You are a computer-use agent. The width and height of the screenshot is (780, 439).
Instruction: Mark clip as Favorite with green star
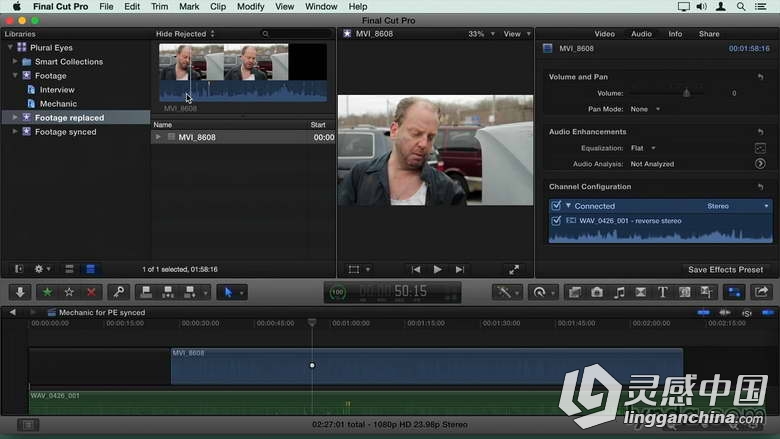[47, 292]
